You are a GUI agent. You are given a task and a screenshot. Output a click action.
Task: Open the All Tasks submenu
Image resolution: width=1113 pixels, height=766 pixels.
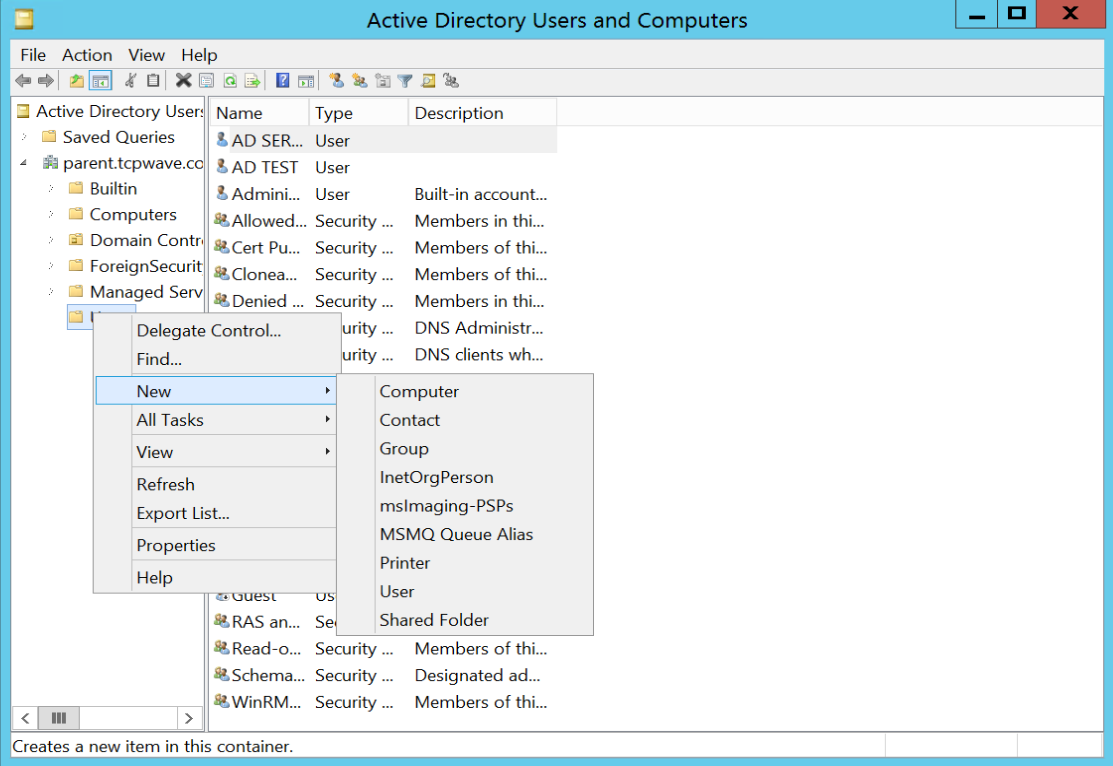(x=215, y=420)
